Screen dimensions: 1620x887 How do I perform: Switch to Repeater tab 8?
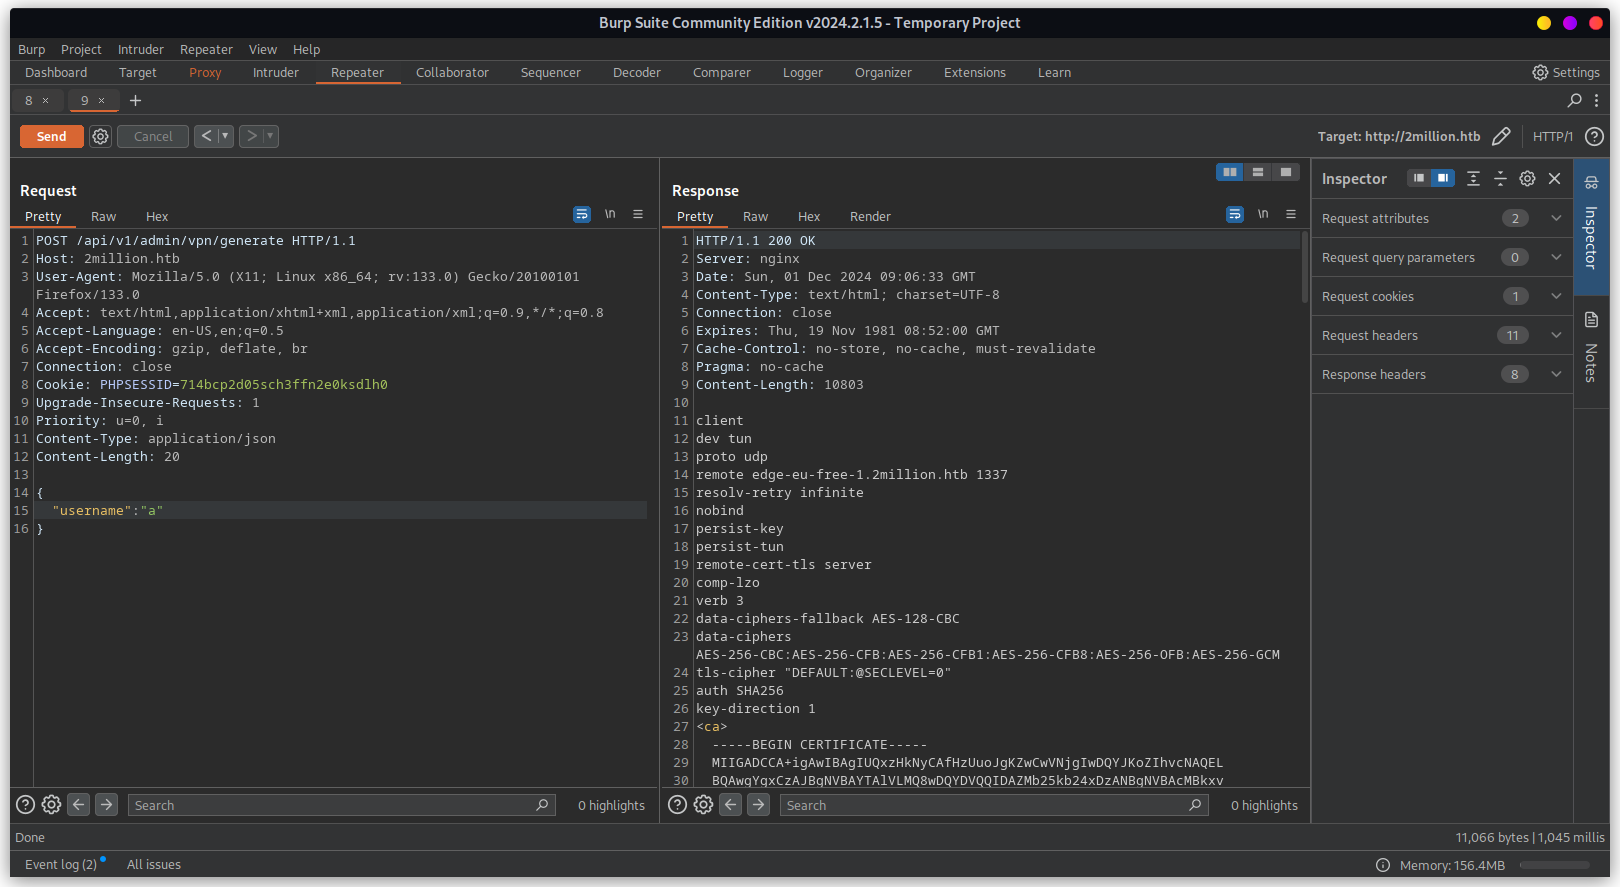pyautogui.click(x=28, y=100)
